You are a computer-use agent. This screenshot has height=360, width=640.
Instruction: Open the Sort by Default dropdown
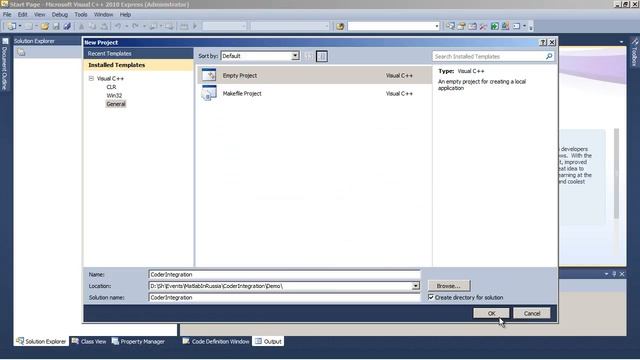(260, 56)
